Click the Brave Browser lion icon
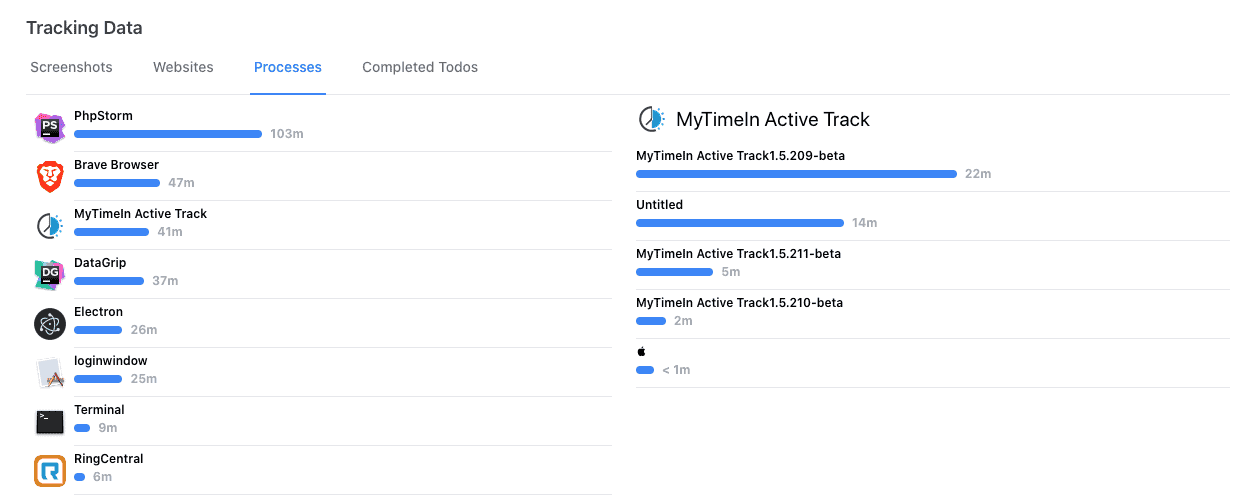The height and width of the screenshot is (500, 1260). click(50, 176)
